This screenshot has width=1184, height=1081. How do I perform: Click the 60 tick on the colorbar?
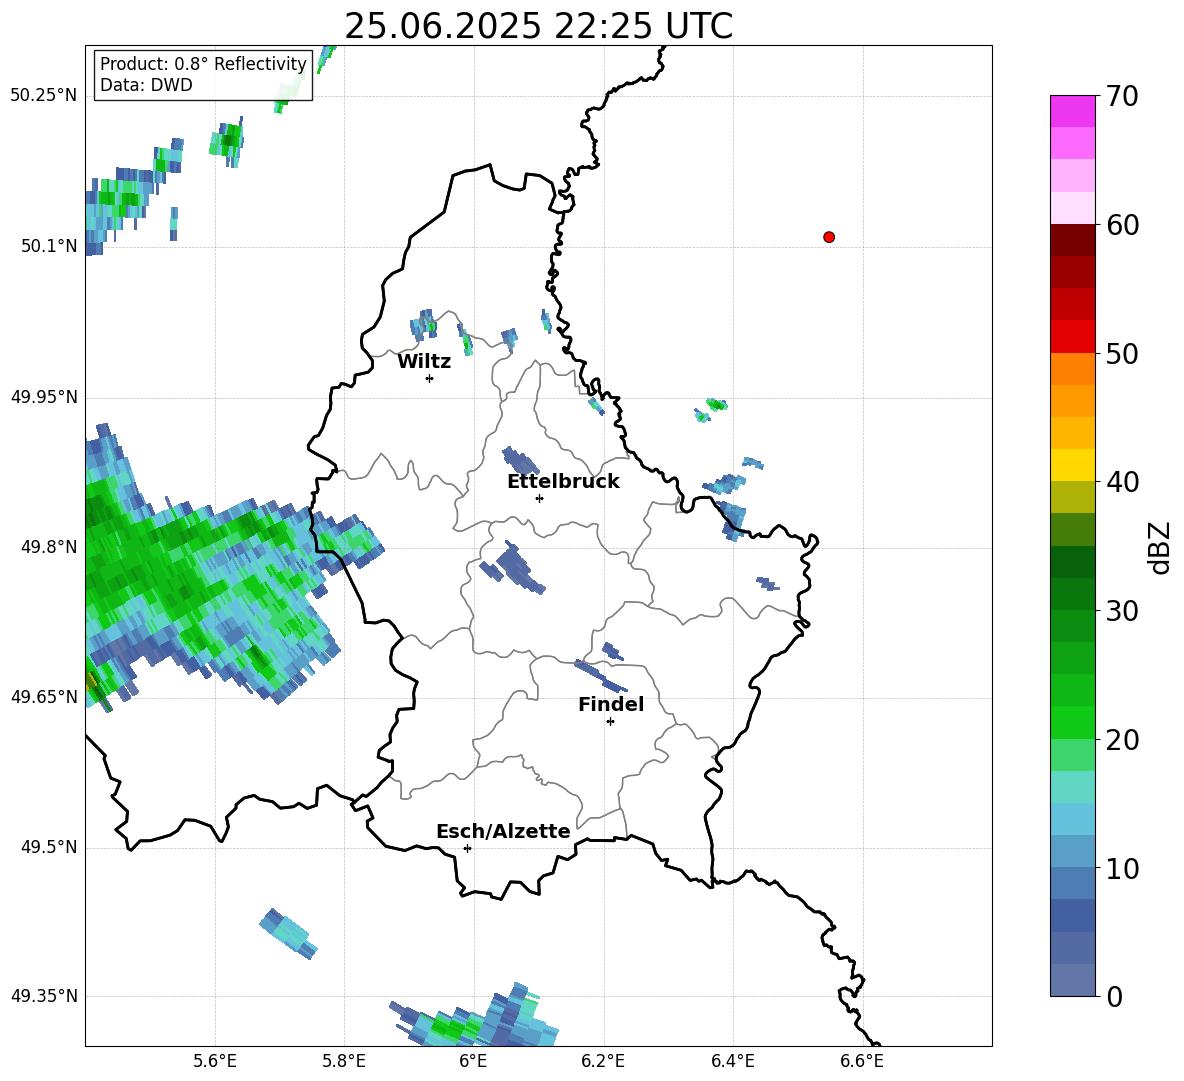[x=1121, y=225]
